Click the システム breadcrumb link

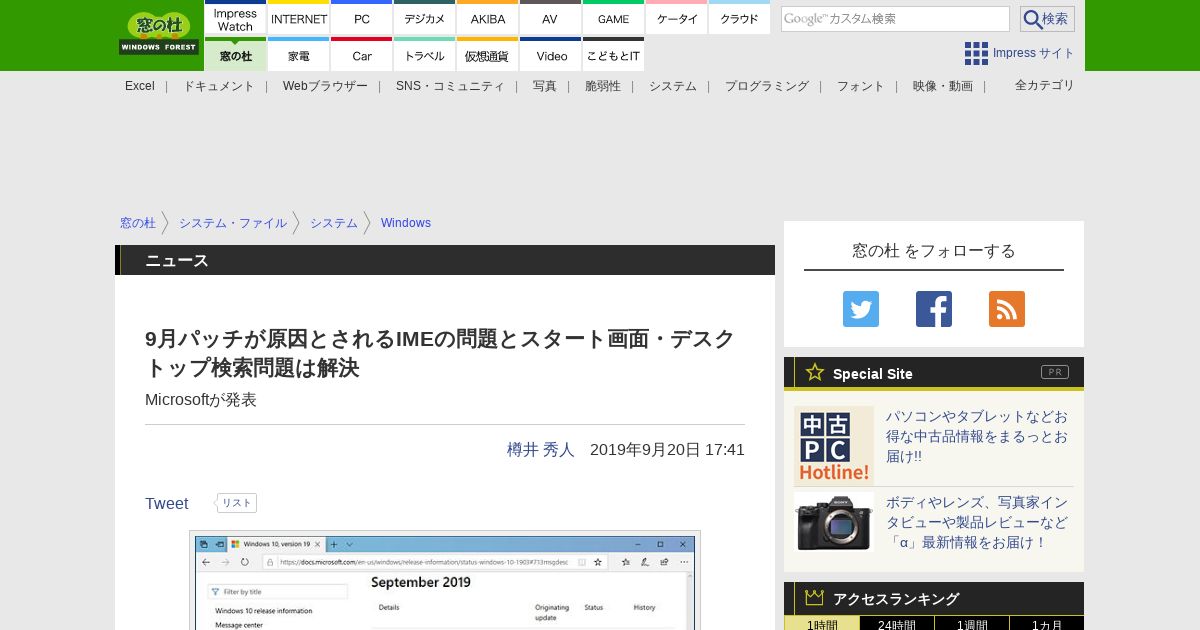coord(334,223)
